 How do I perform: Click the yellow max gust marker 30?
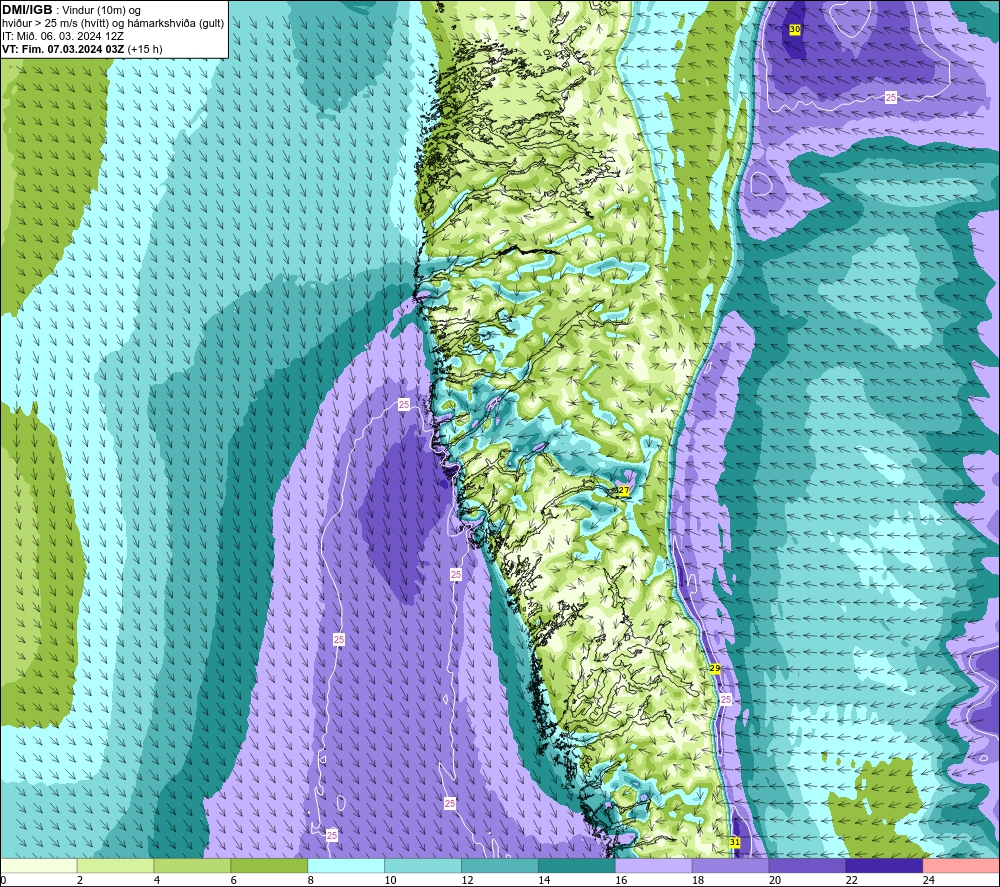795,29
